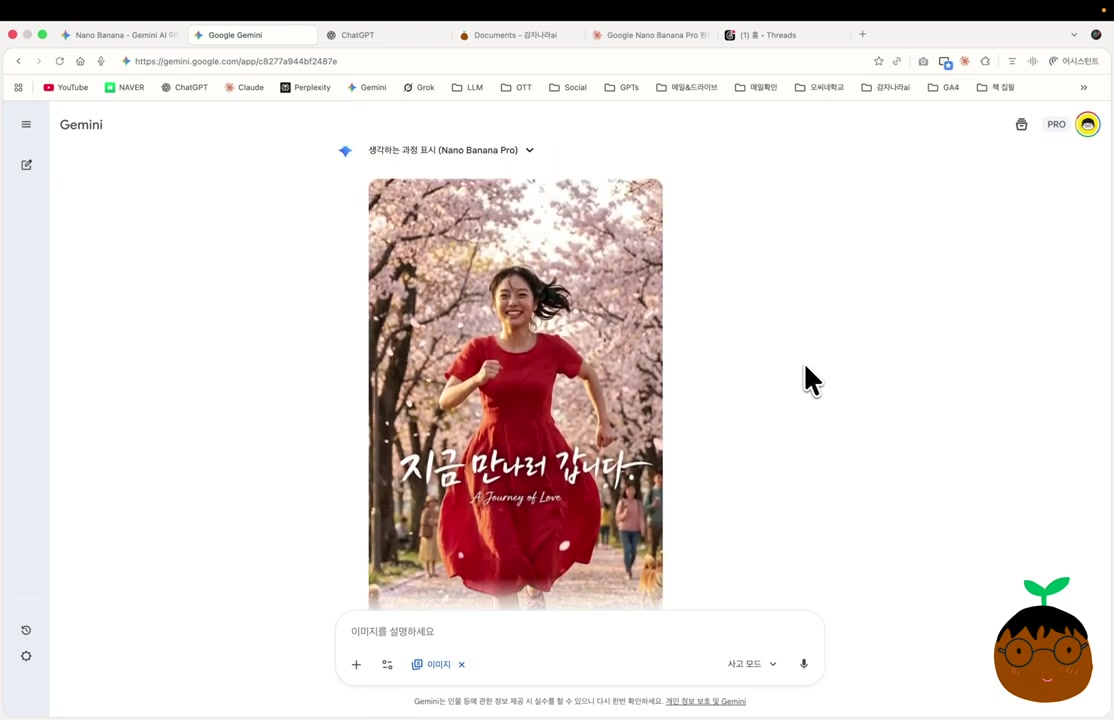The image size is (1114, 720).
Task: Open the tools sliders icon in prompt box
Action: tap(387, 665)
